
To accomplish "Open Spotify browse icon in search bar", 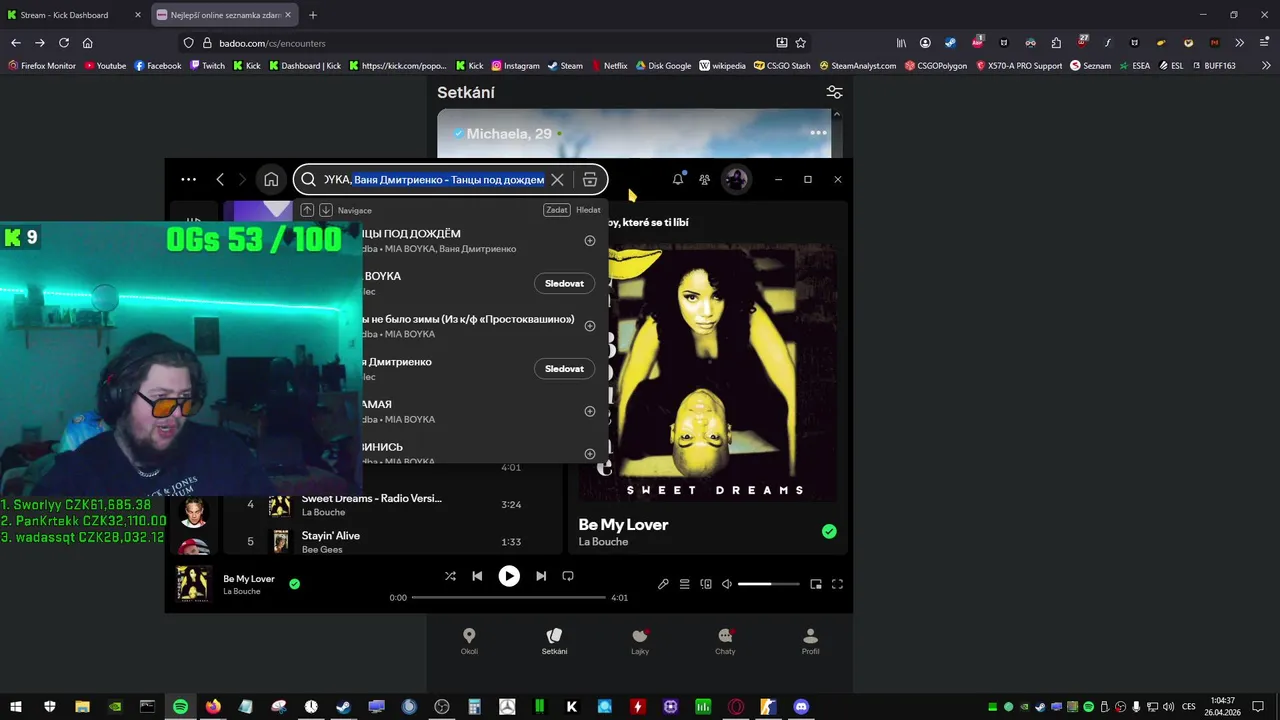I will pos(590,179).
